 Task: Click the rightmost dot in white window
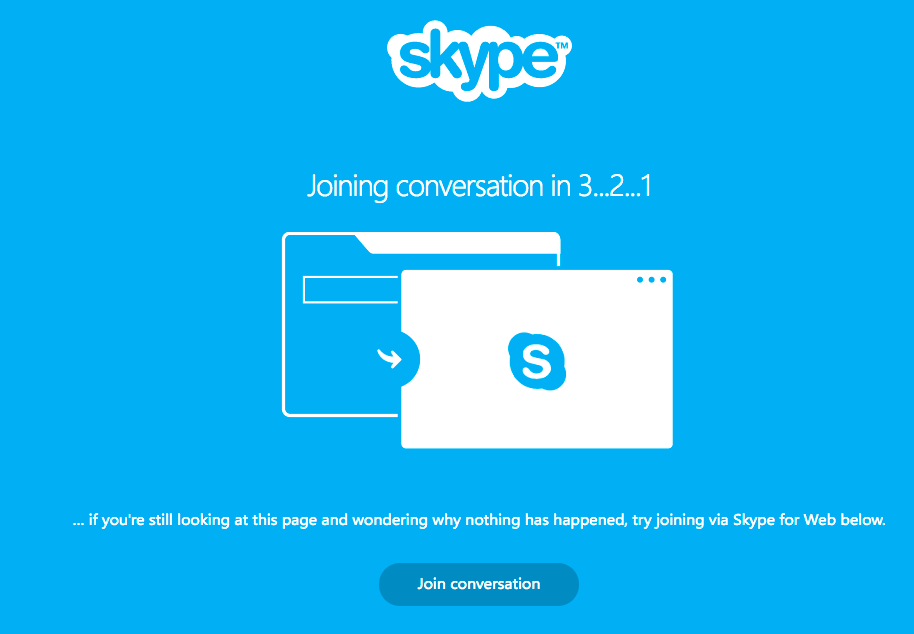663,280
